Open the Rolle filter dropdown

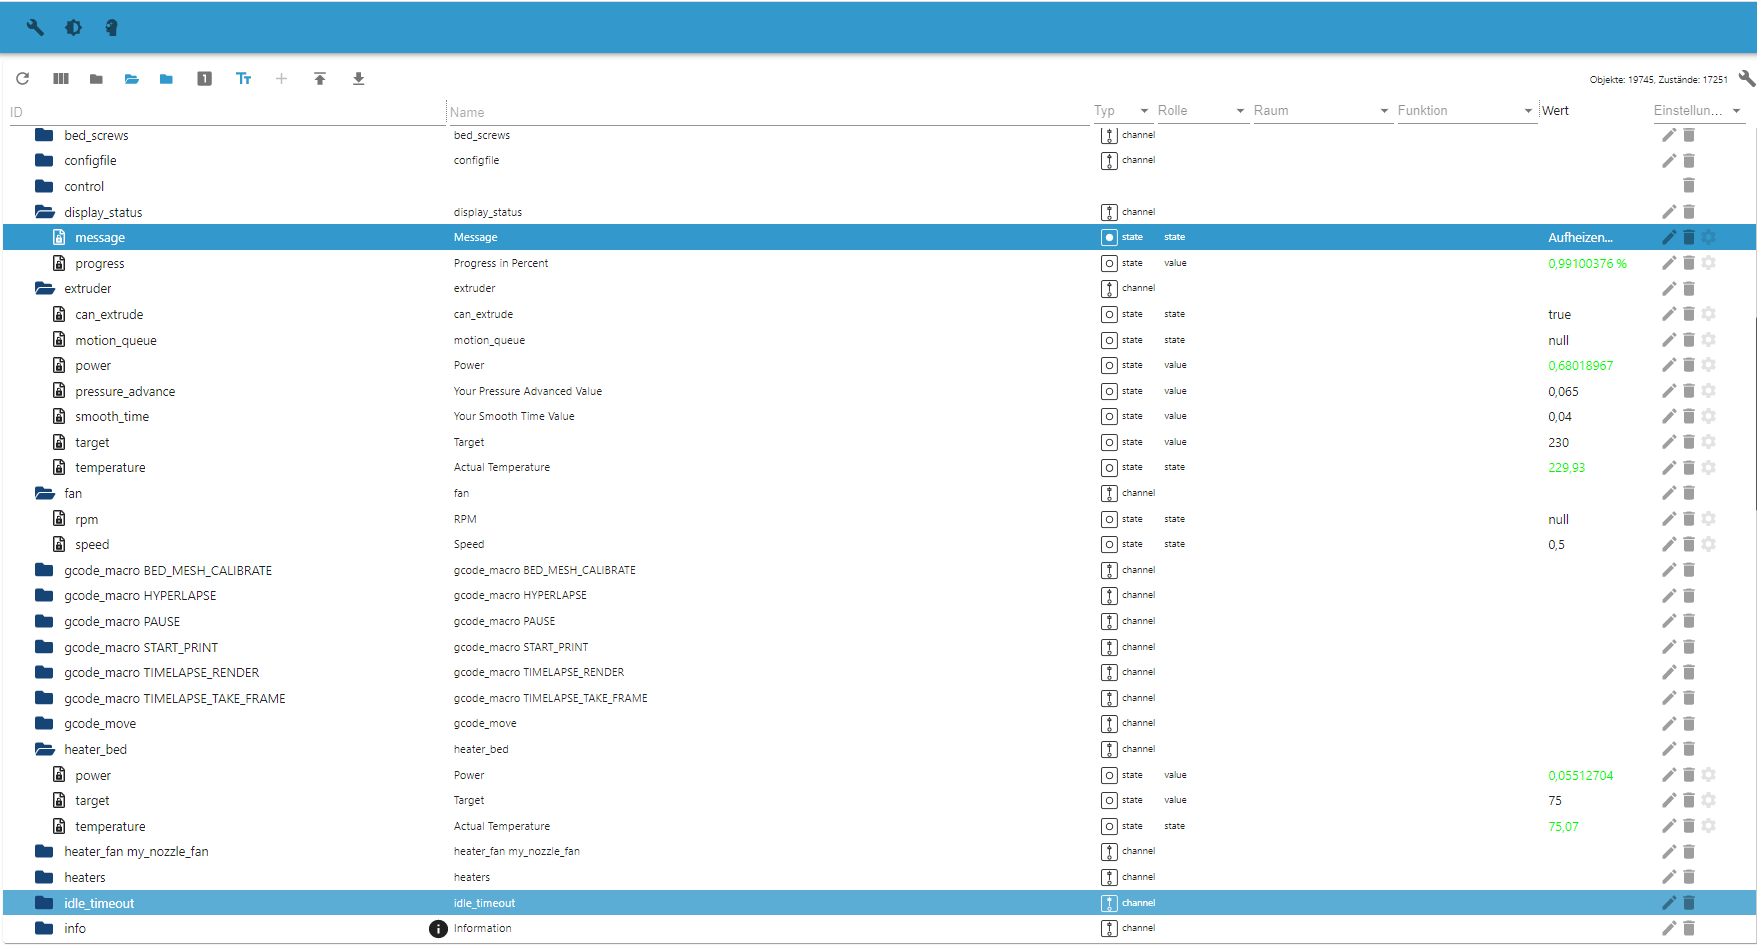click(x=1201, y=111)
